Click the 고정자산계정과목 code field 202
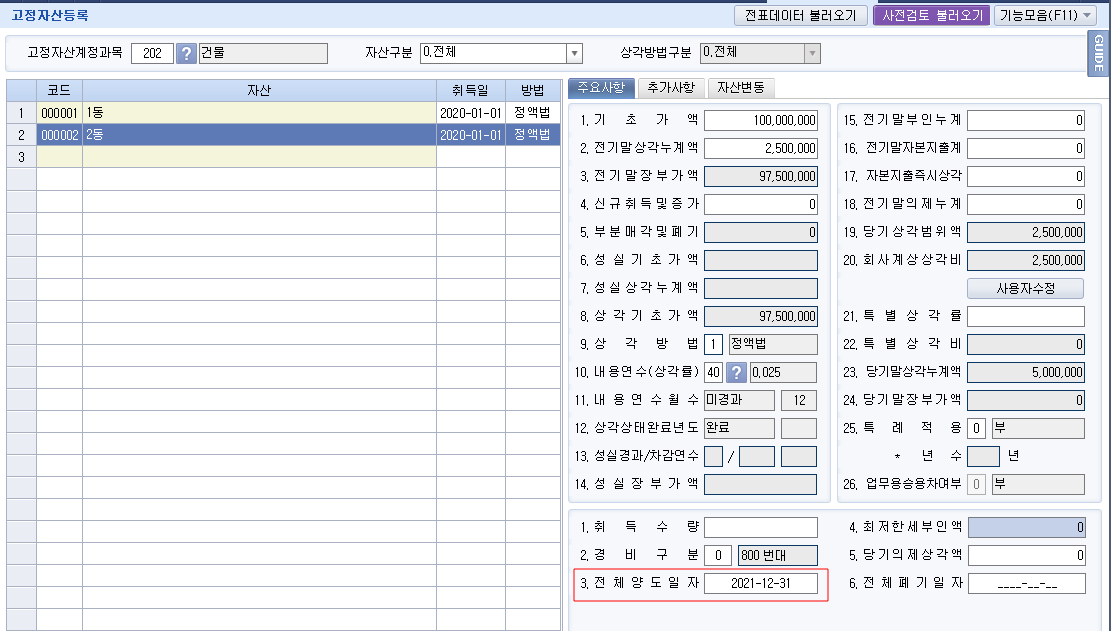1111x631 pixels. tap(152, 53)
